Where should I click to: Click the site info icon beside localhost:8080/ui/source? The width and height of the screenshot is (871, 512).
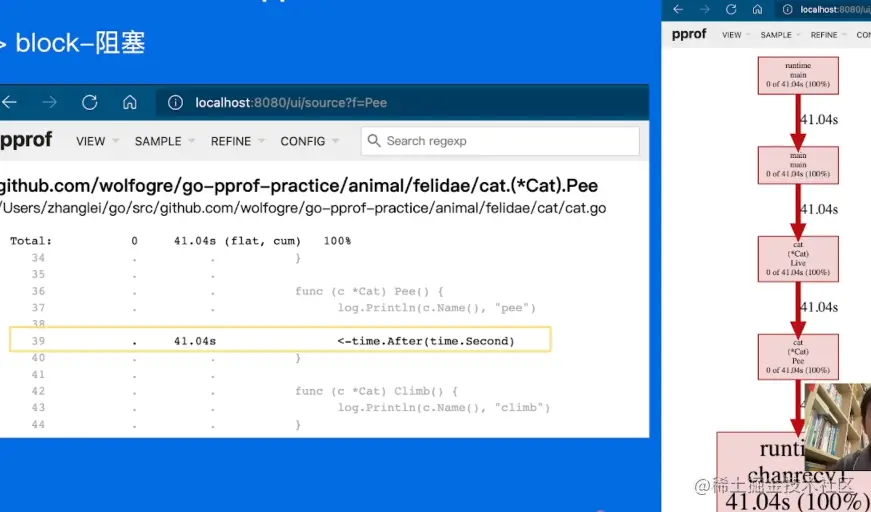[176, 102]
